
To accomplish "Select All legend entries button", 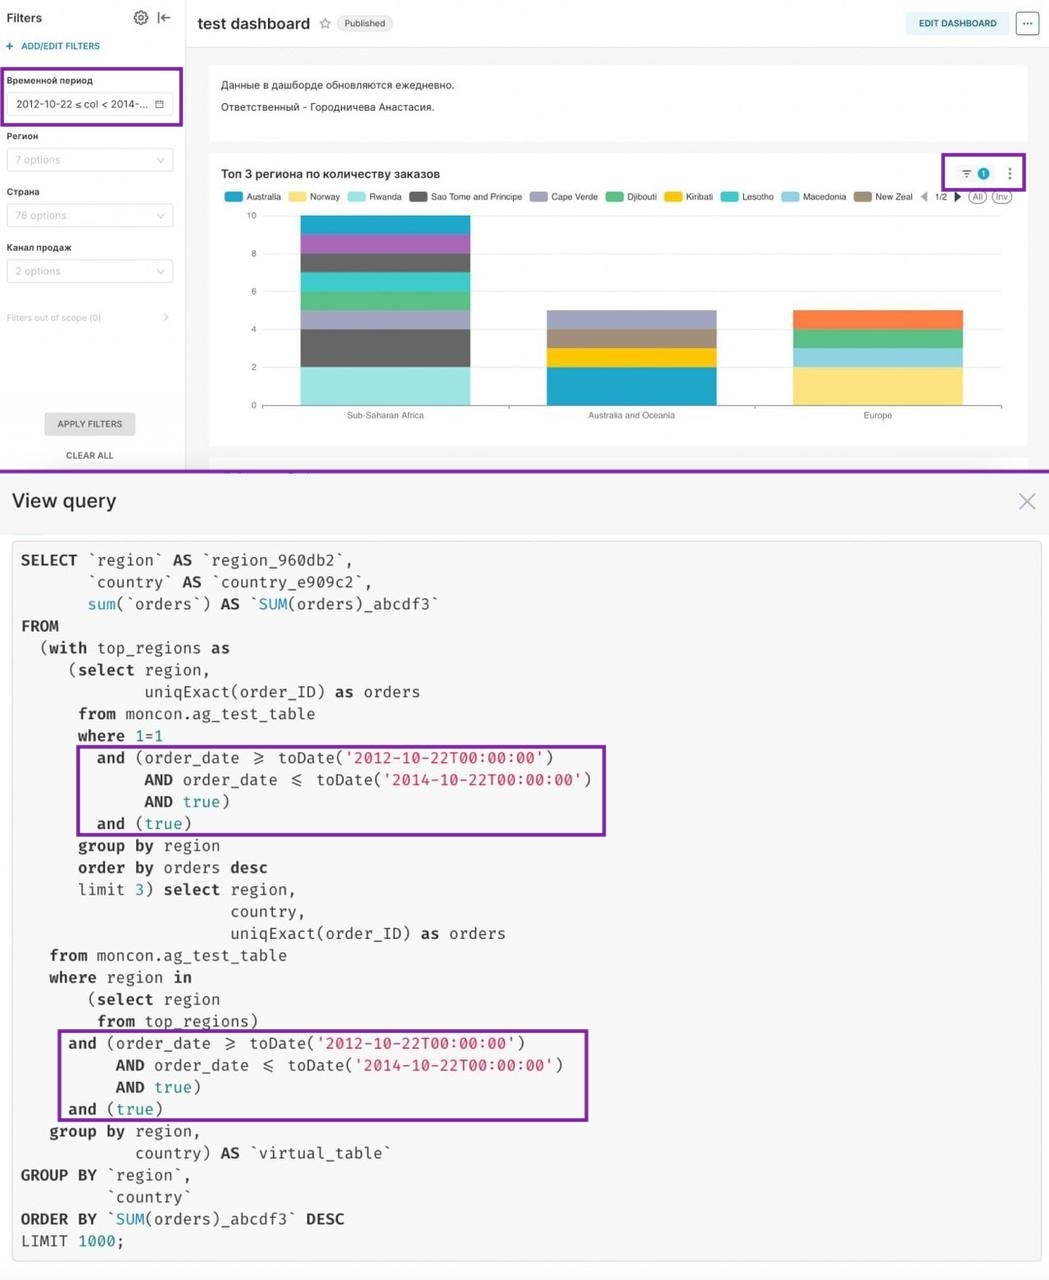I will (978, 197).
